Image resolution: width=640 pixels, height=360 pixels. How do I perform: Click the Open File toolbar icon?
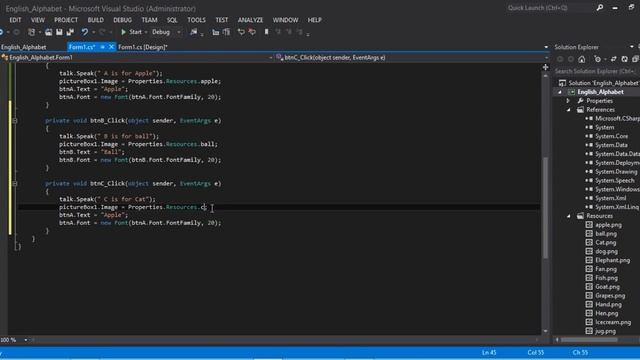point(49,32)
